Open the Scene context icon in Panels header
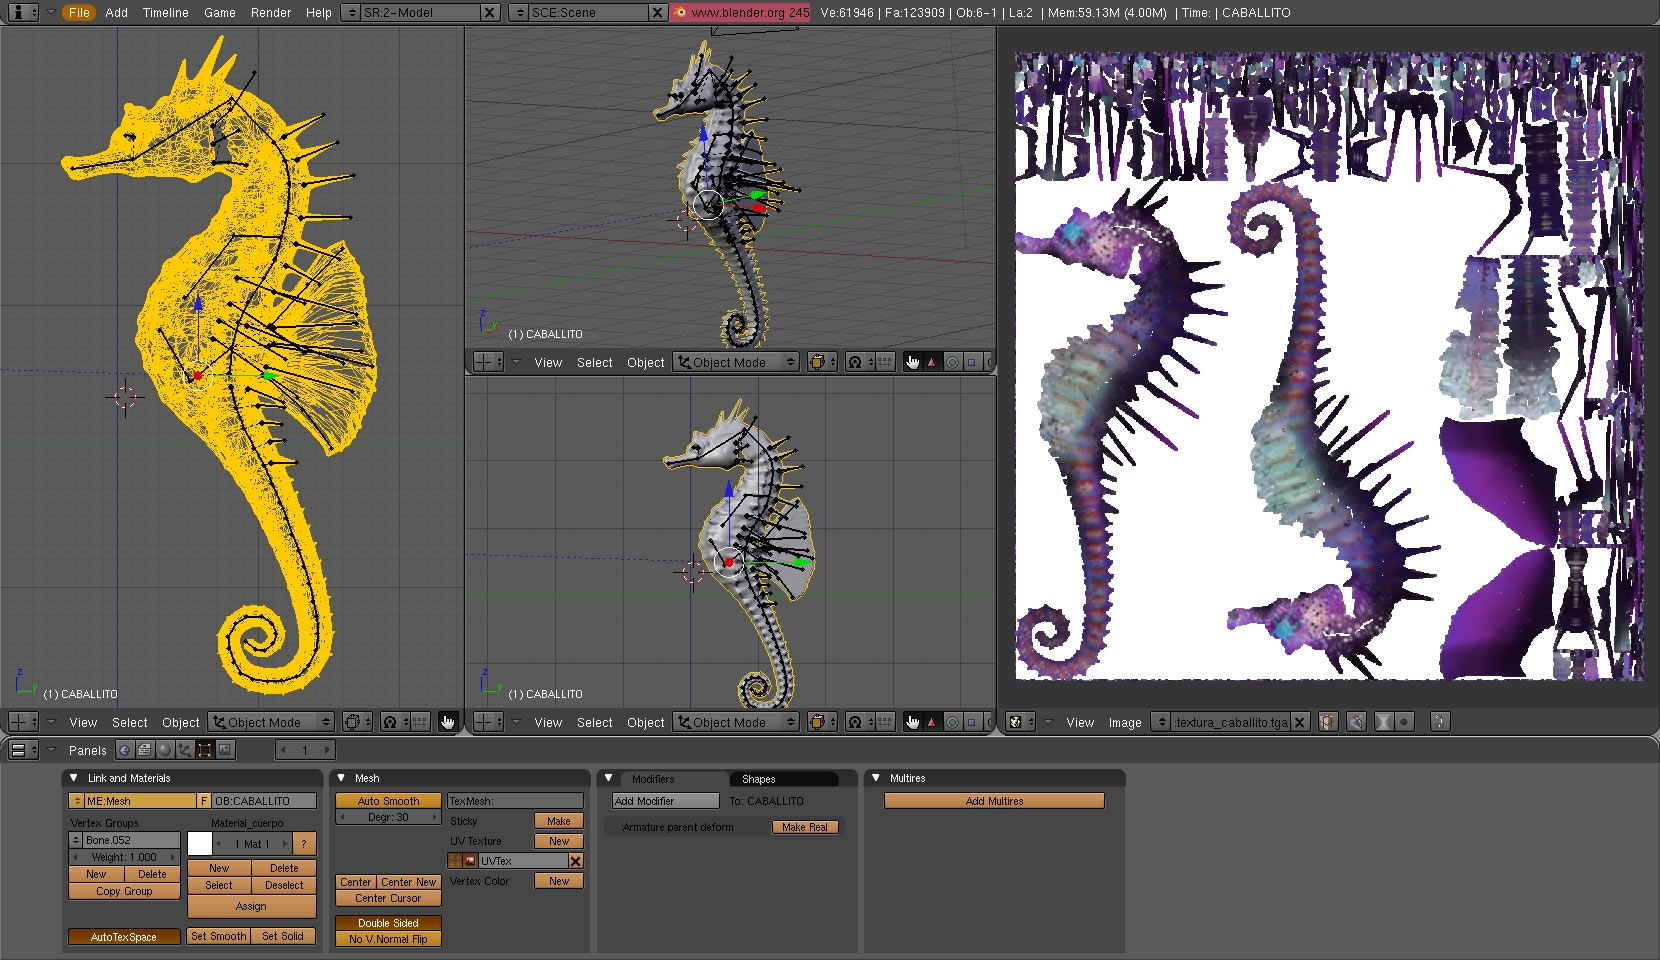The width and height of the screenshot is (1660, 960). click(x=225, y=750)
